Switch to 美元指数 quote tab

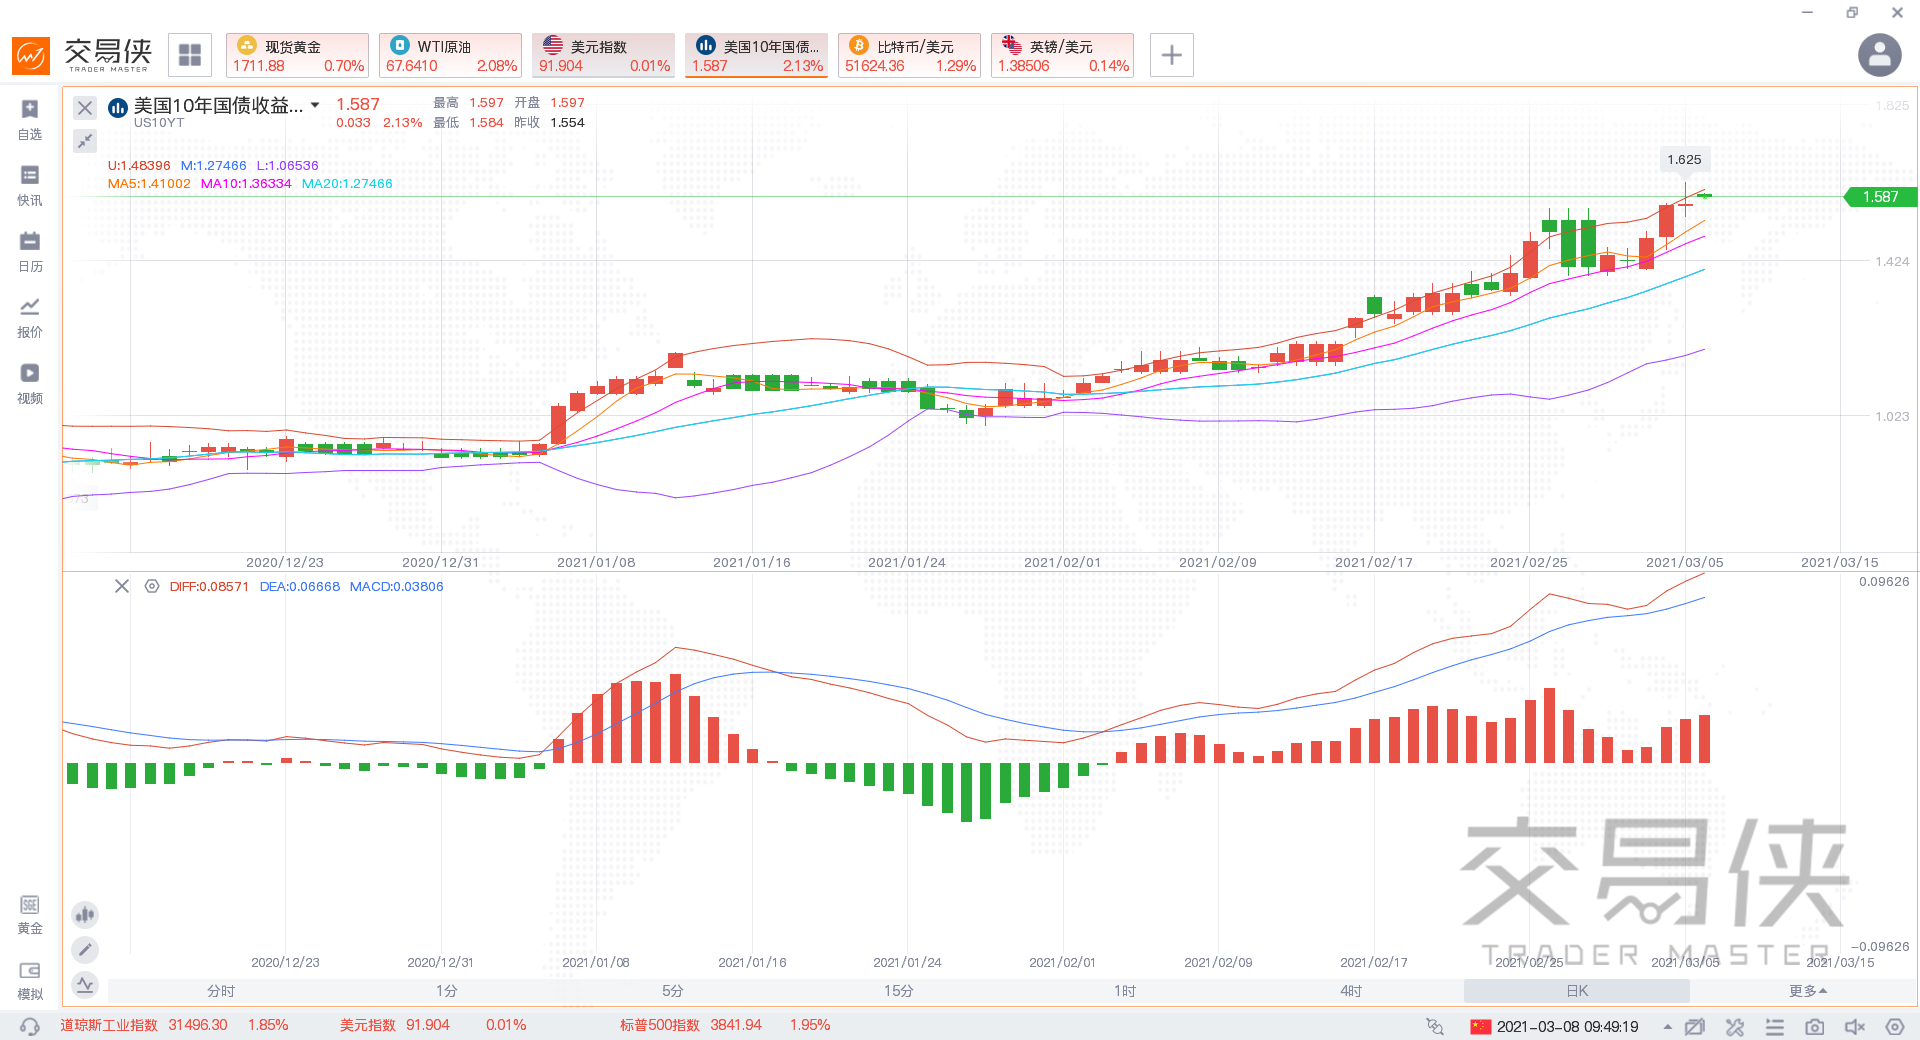click(604, 55)
